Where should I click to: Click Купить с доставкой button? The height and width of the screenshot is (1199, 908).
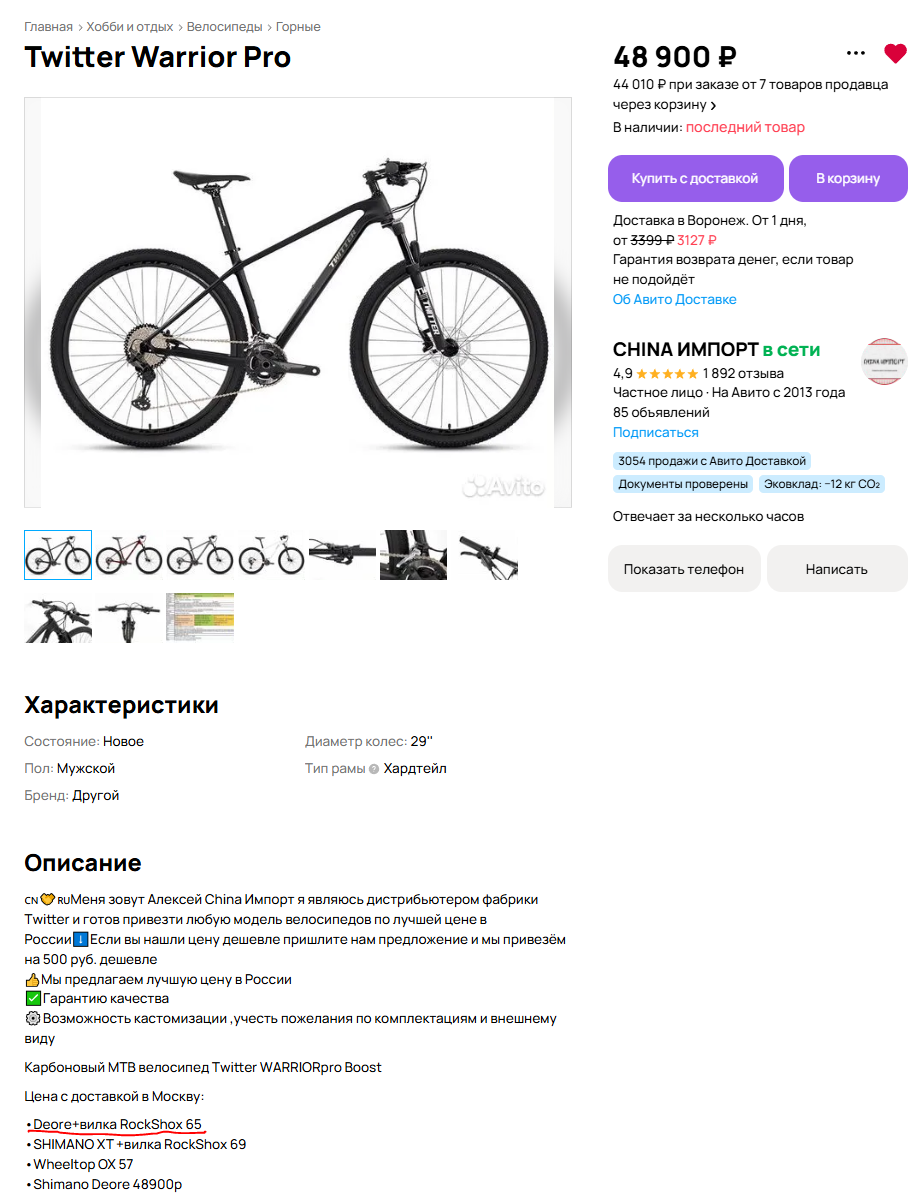click(695, 178)
